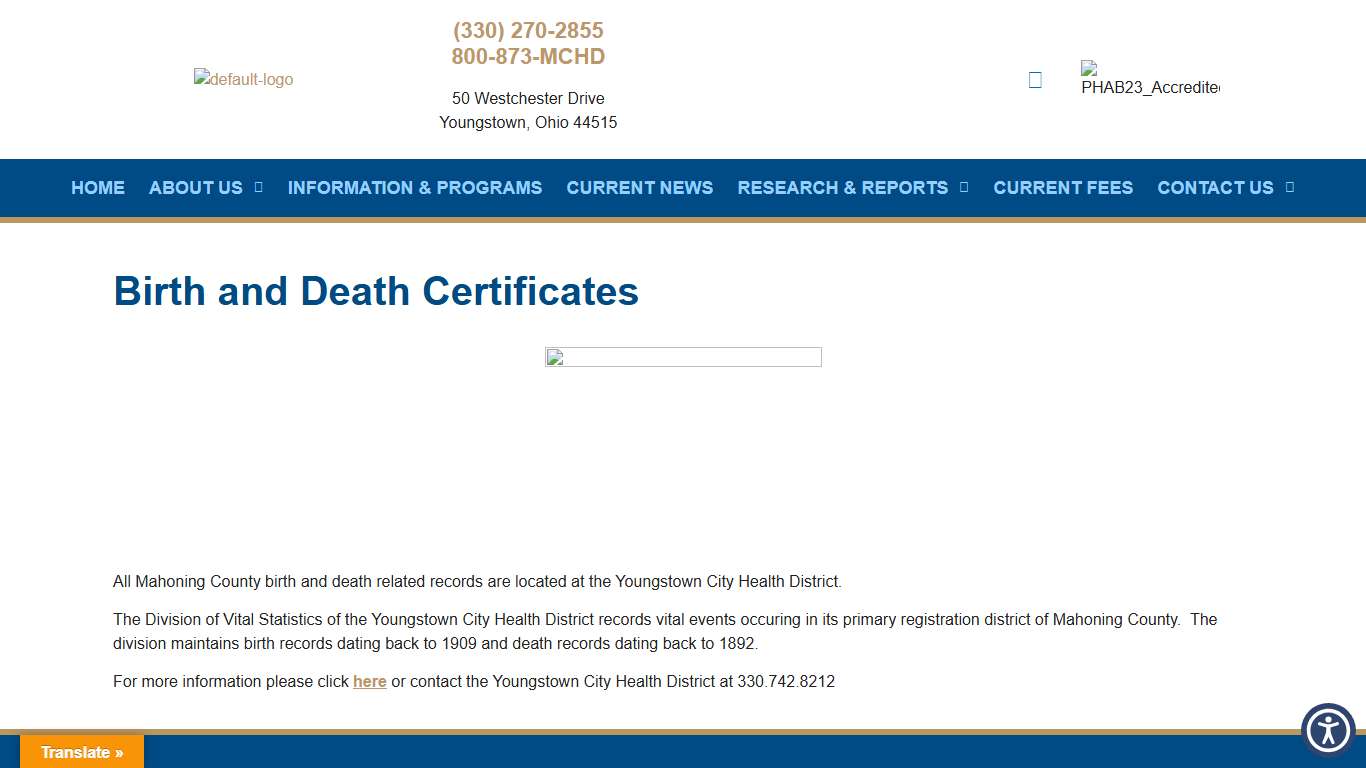1366x768 pixels.
Task: Click the search box icon in the header
Action: pyautogui.click(x=1035, y=79)
